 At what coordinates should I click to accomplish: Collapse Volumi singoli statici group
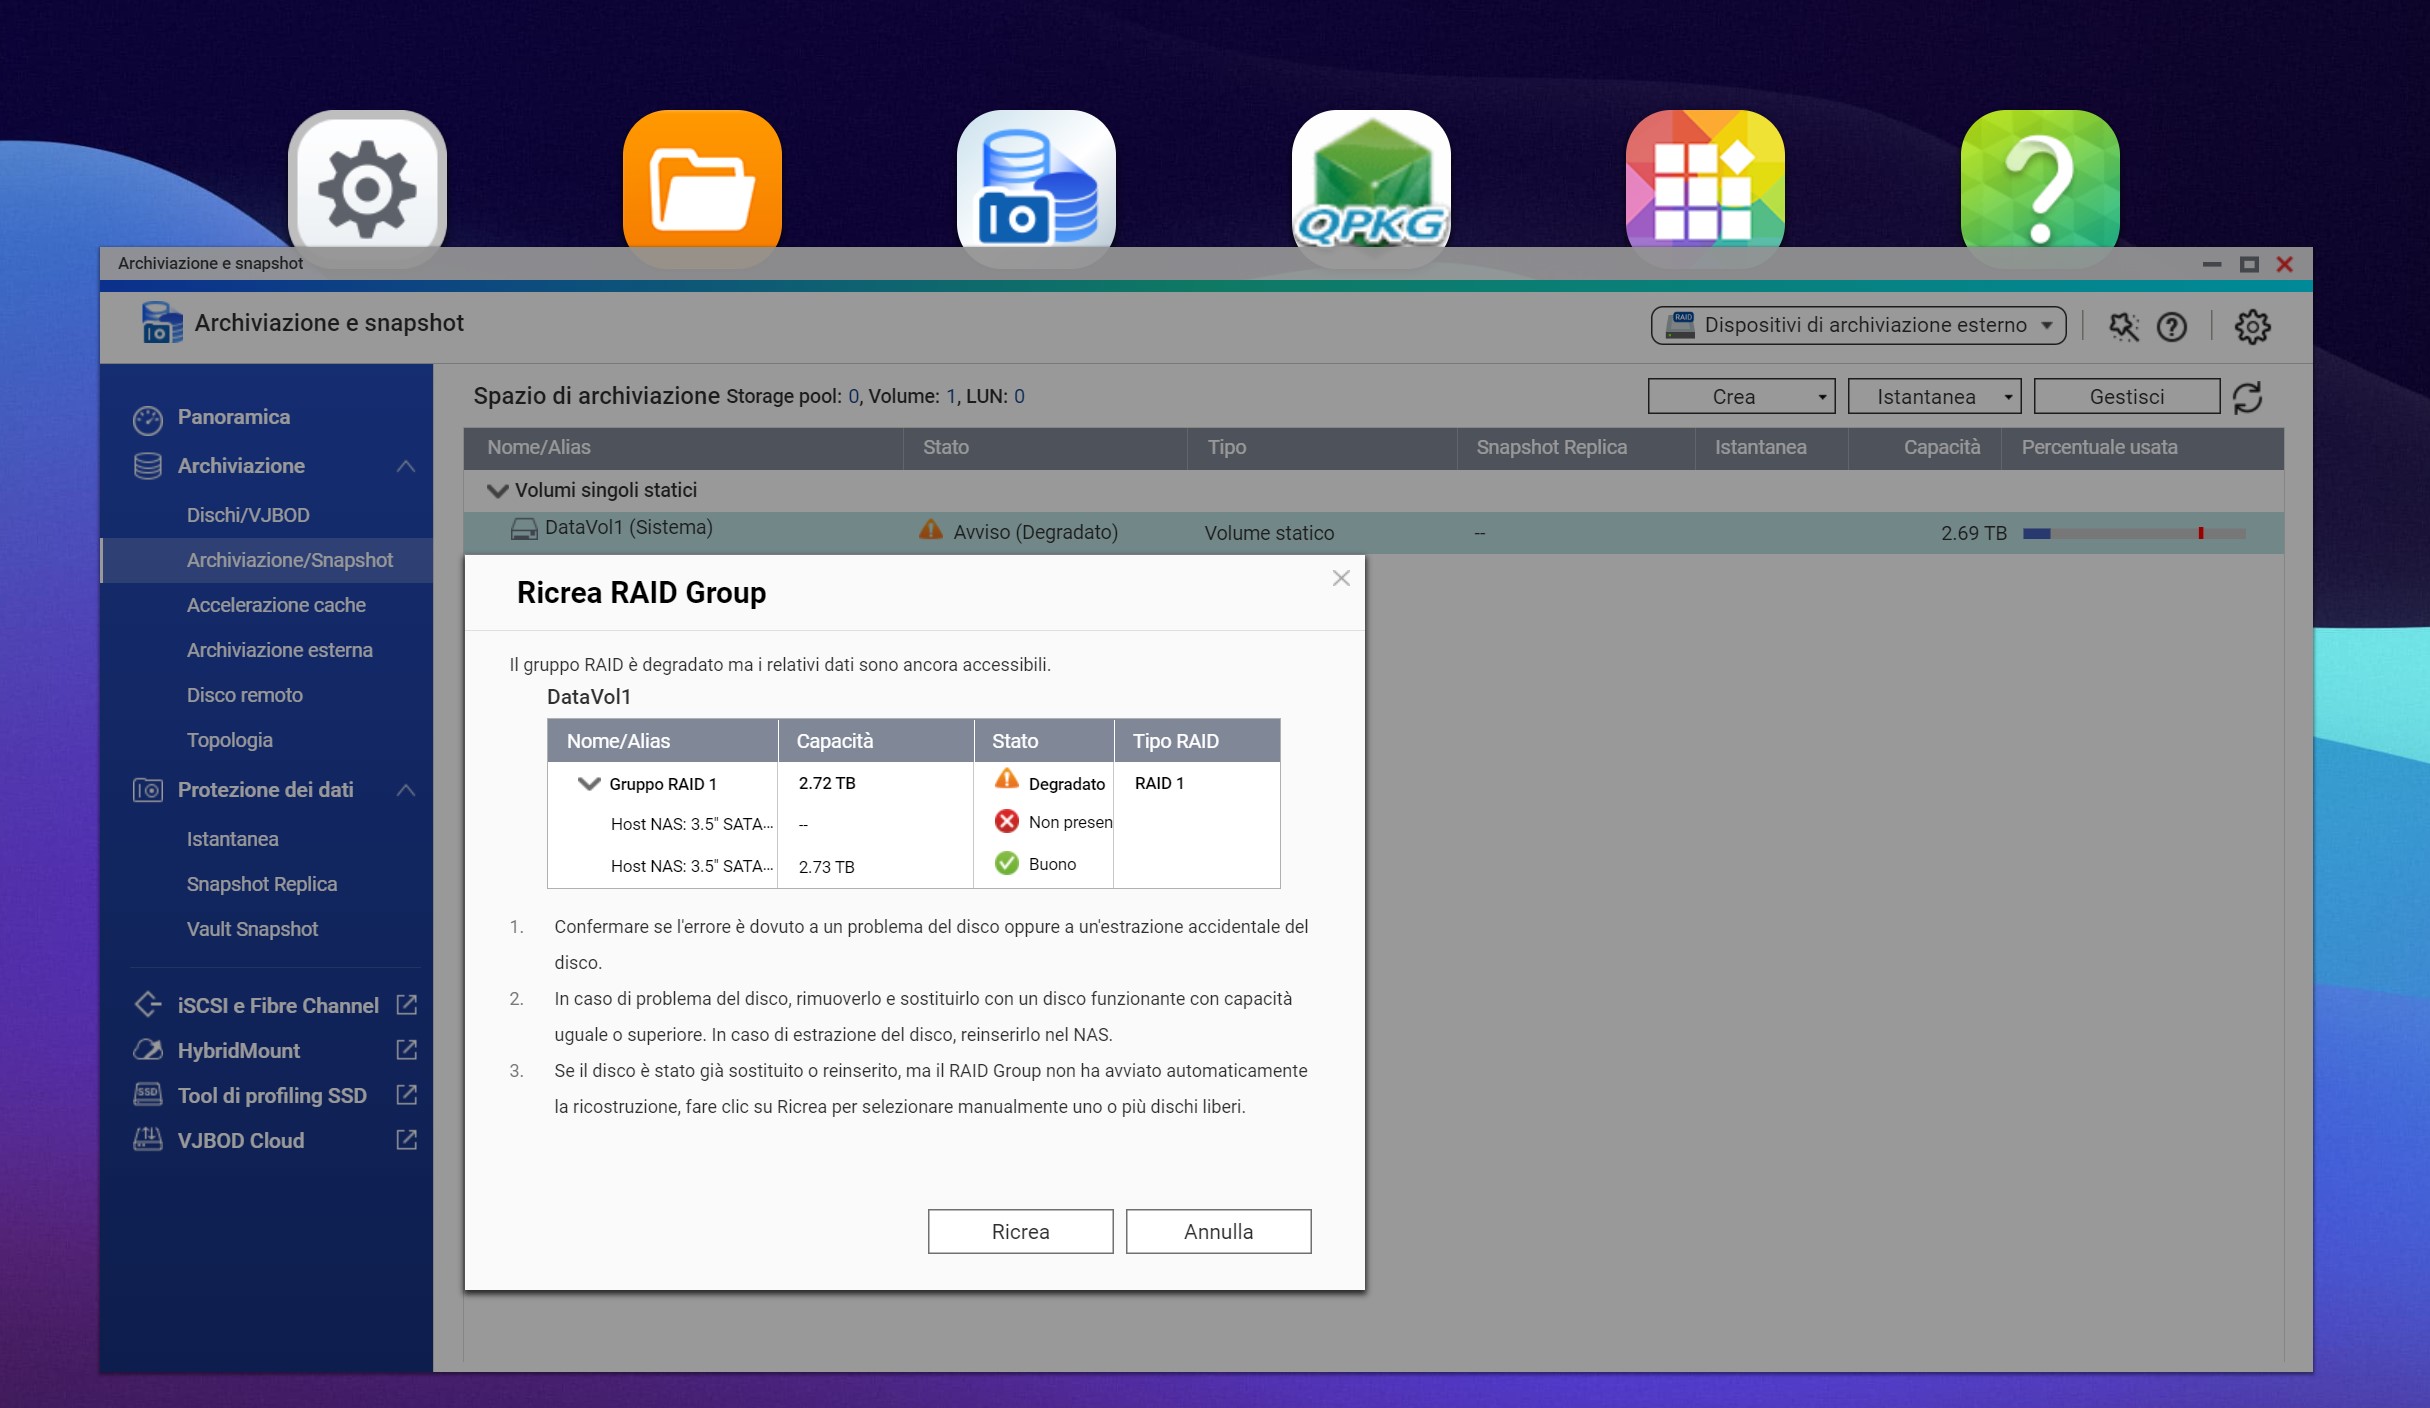[497, 491]
